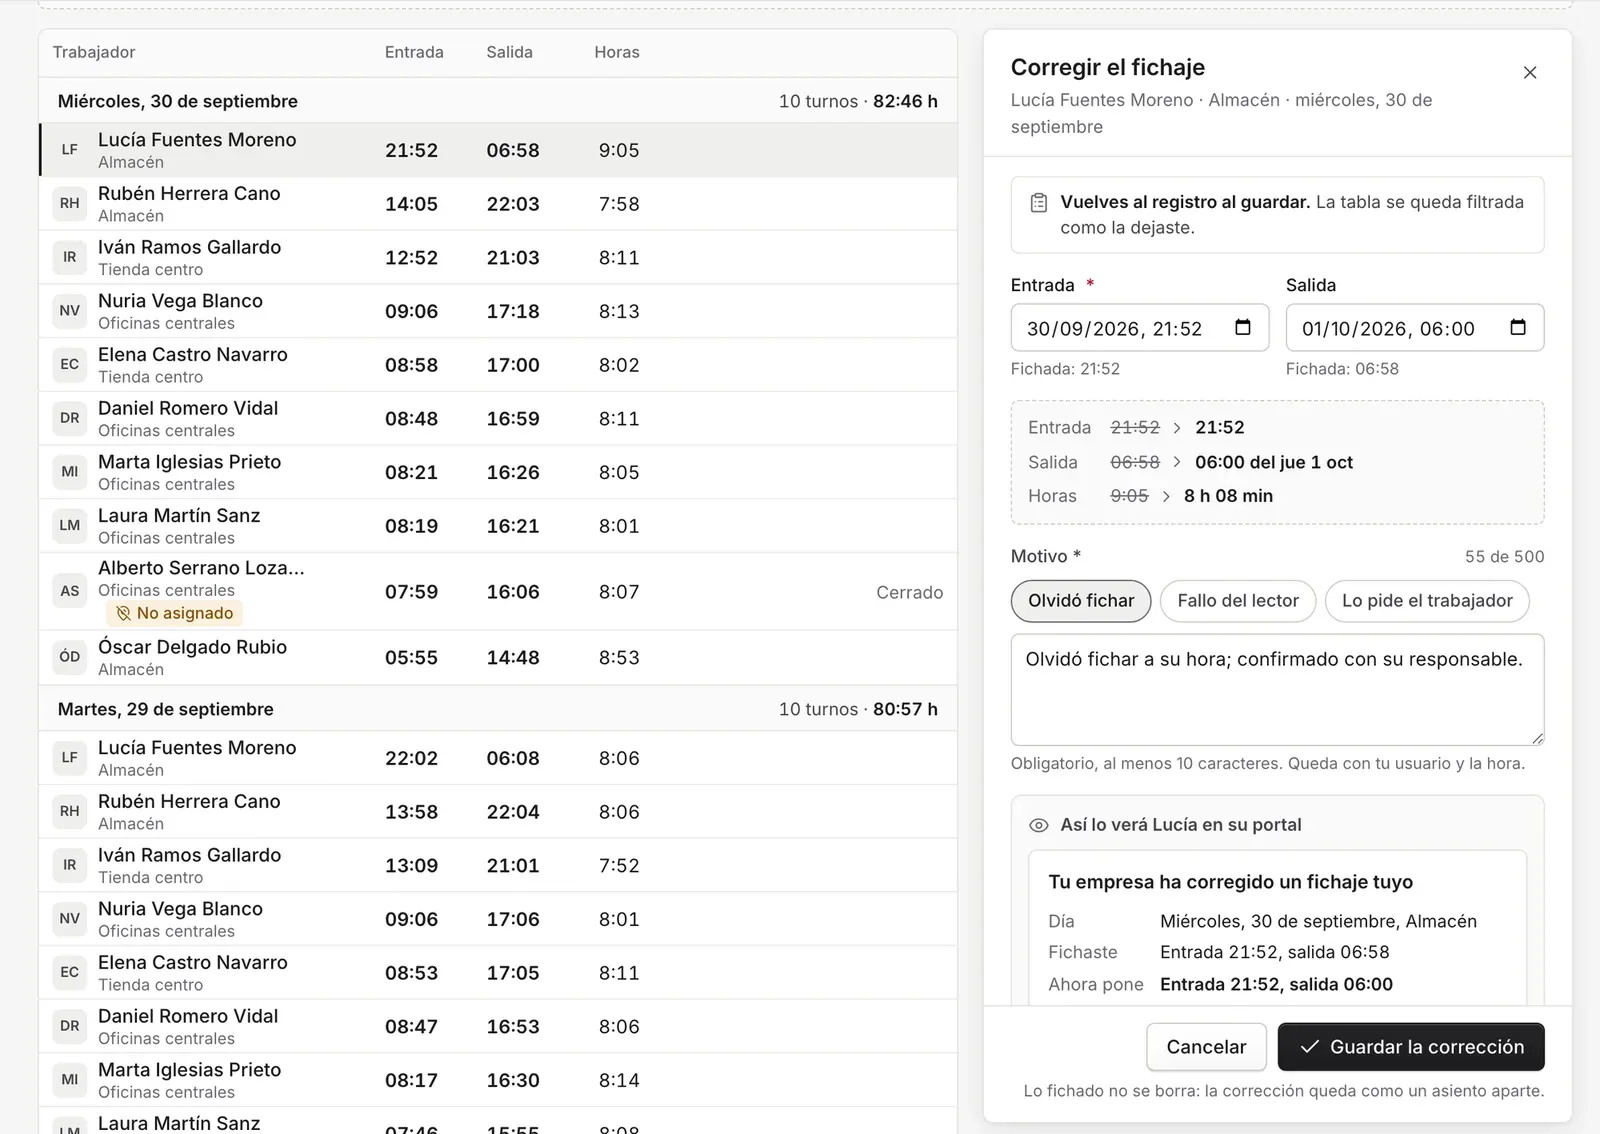1600x1134 pixels.
Task: Edit the Salida date-time field
Action: pos(1415,328)
